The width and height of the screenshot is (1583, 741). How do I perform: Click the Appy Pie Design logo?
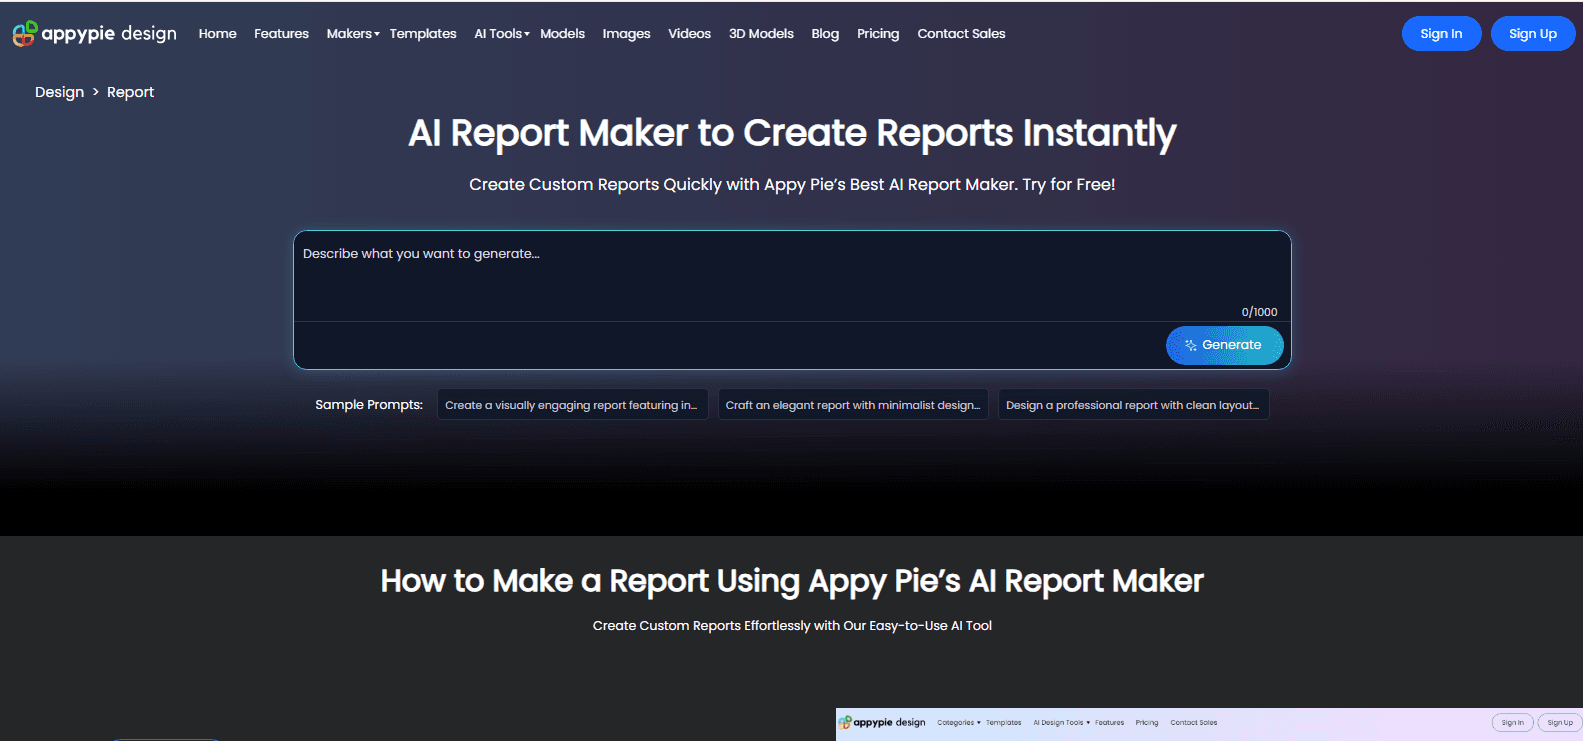[x=94, y=34]
